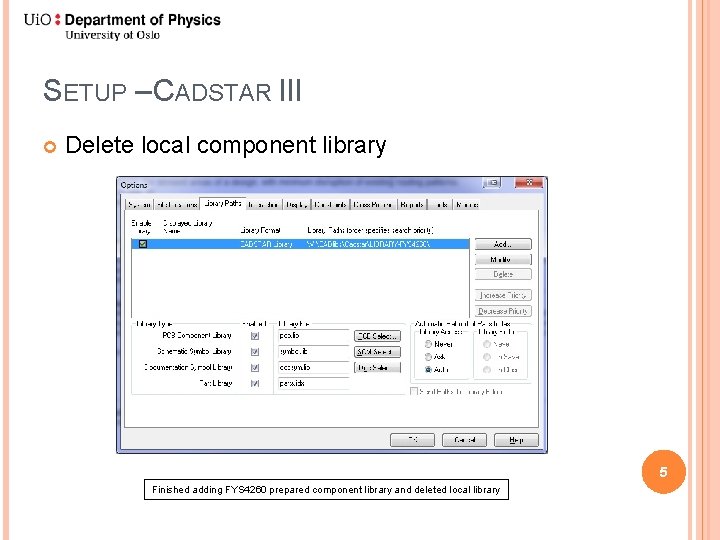Open the Interaction tab

click(x=263, y=205)
